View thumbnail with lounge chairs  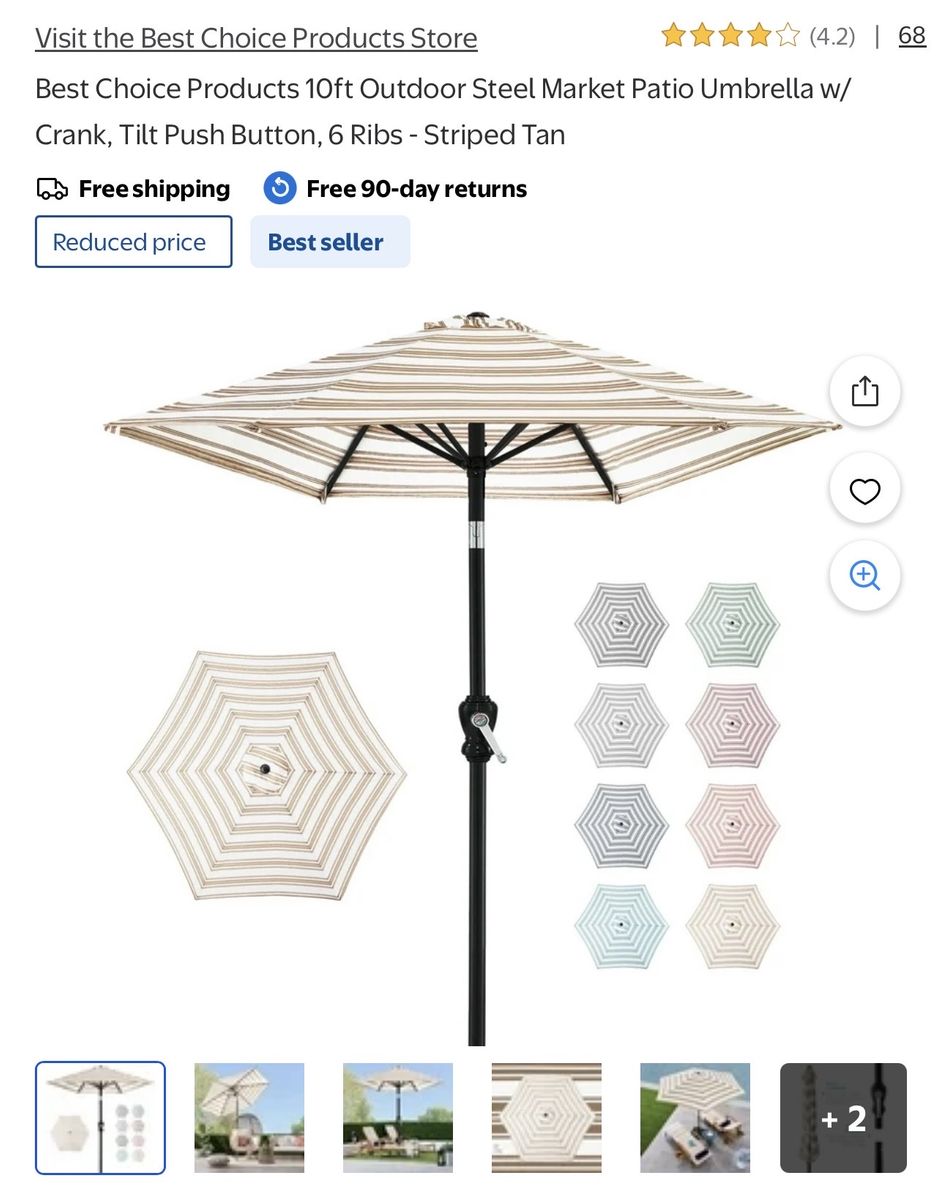pos(398,1118)
